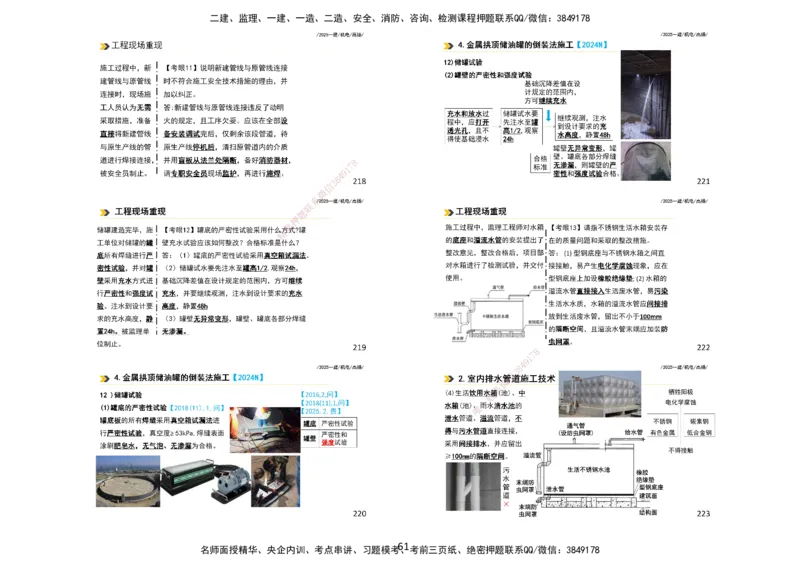Click 【考眼12】 question label

coord(179,230)
